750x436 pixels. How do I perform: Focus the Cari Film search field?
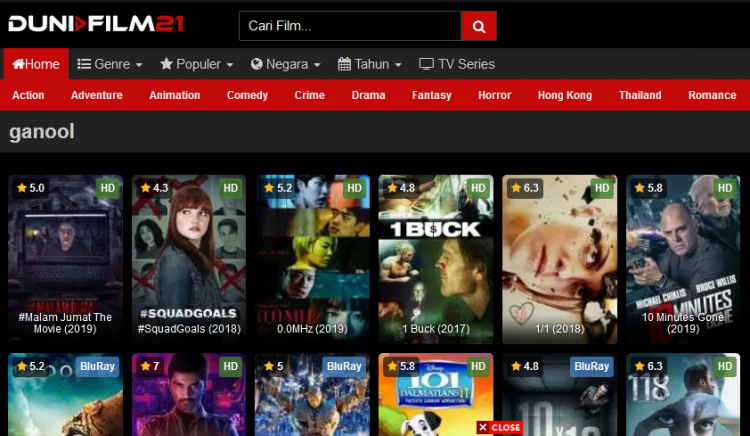[350, 26]
